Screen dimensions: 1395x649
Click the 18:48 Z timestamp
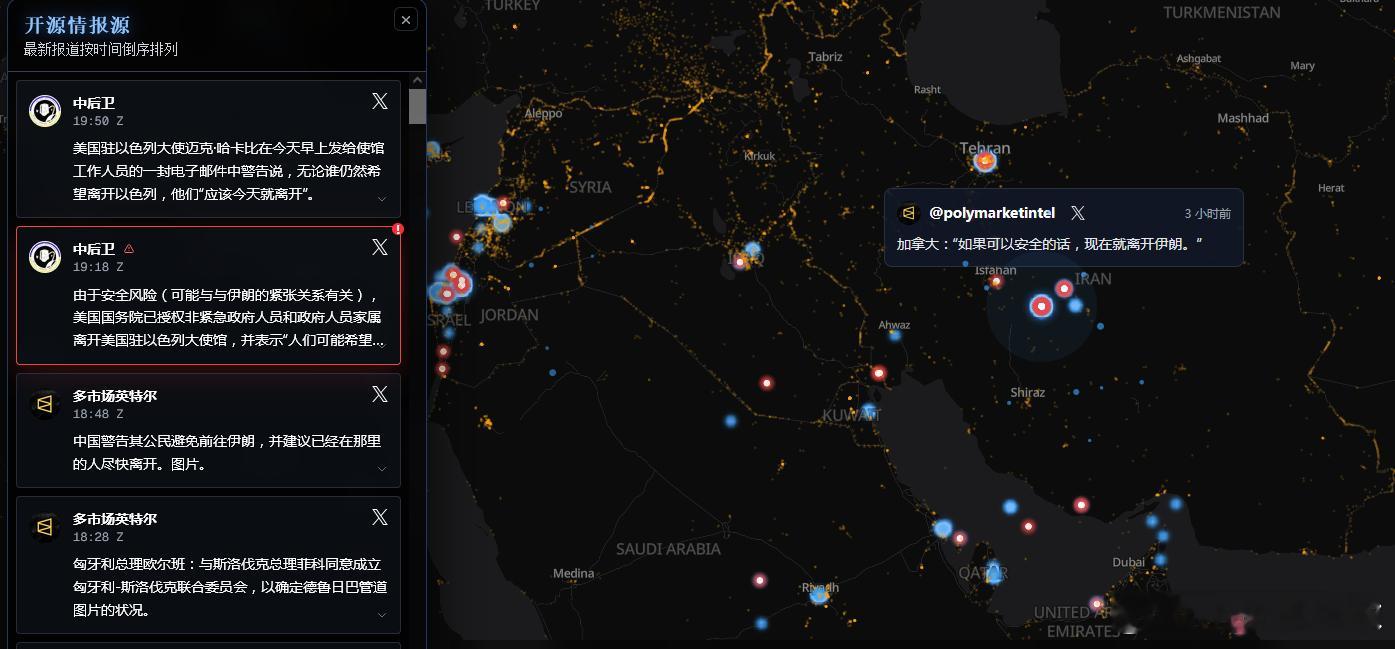[x=98, y=414]
